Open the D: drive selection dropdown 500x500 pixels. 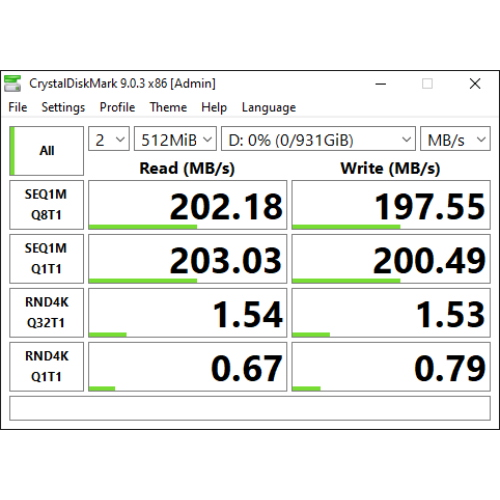click(318, 139)
